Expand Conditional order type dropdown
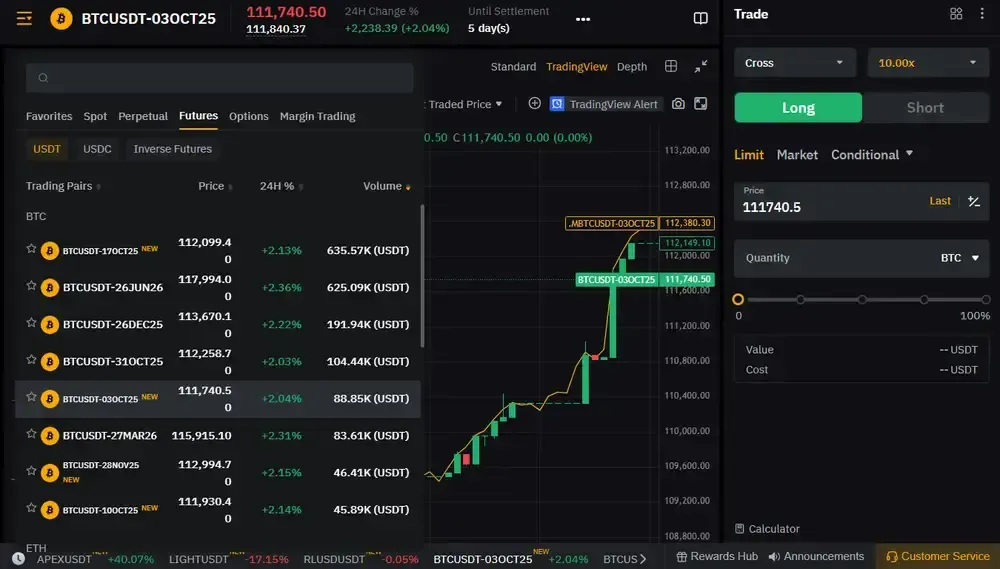This screenshot has width=1000, height=569. coord(872,154)
